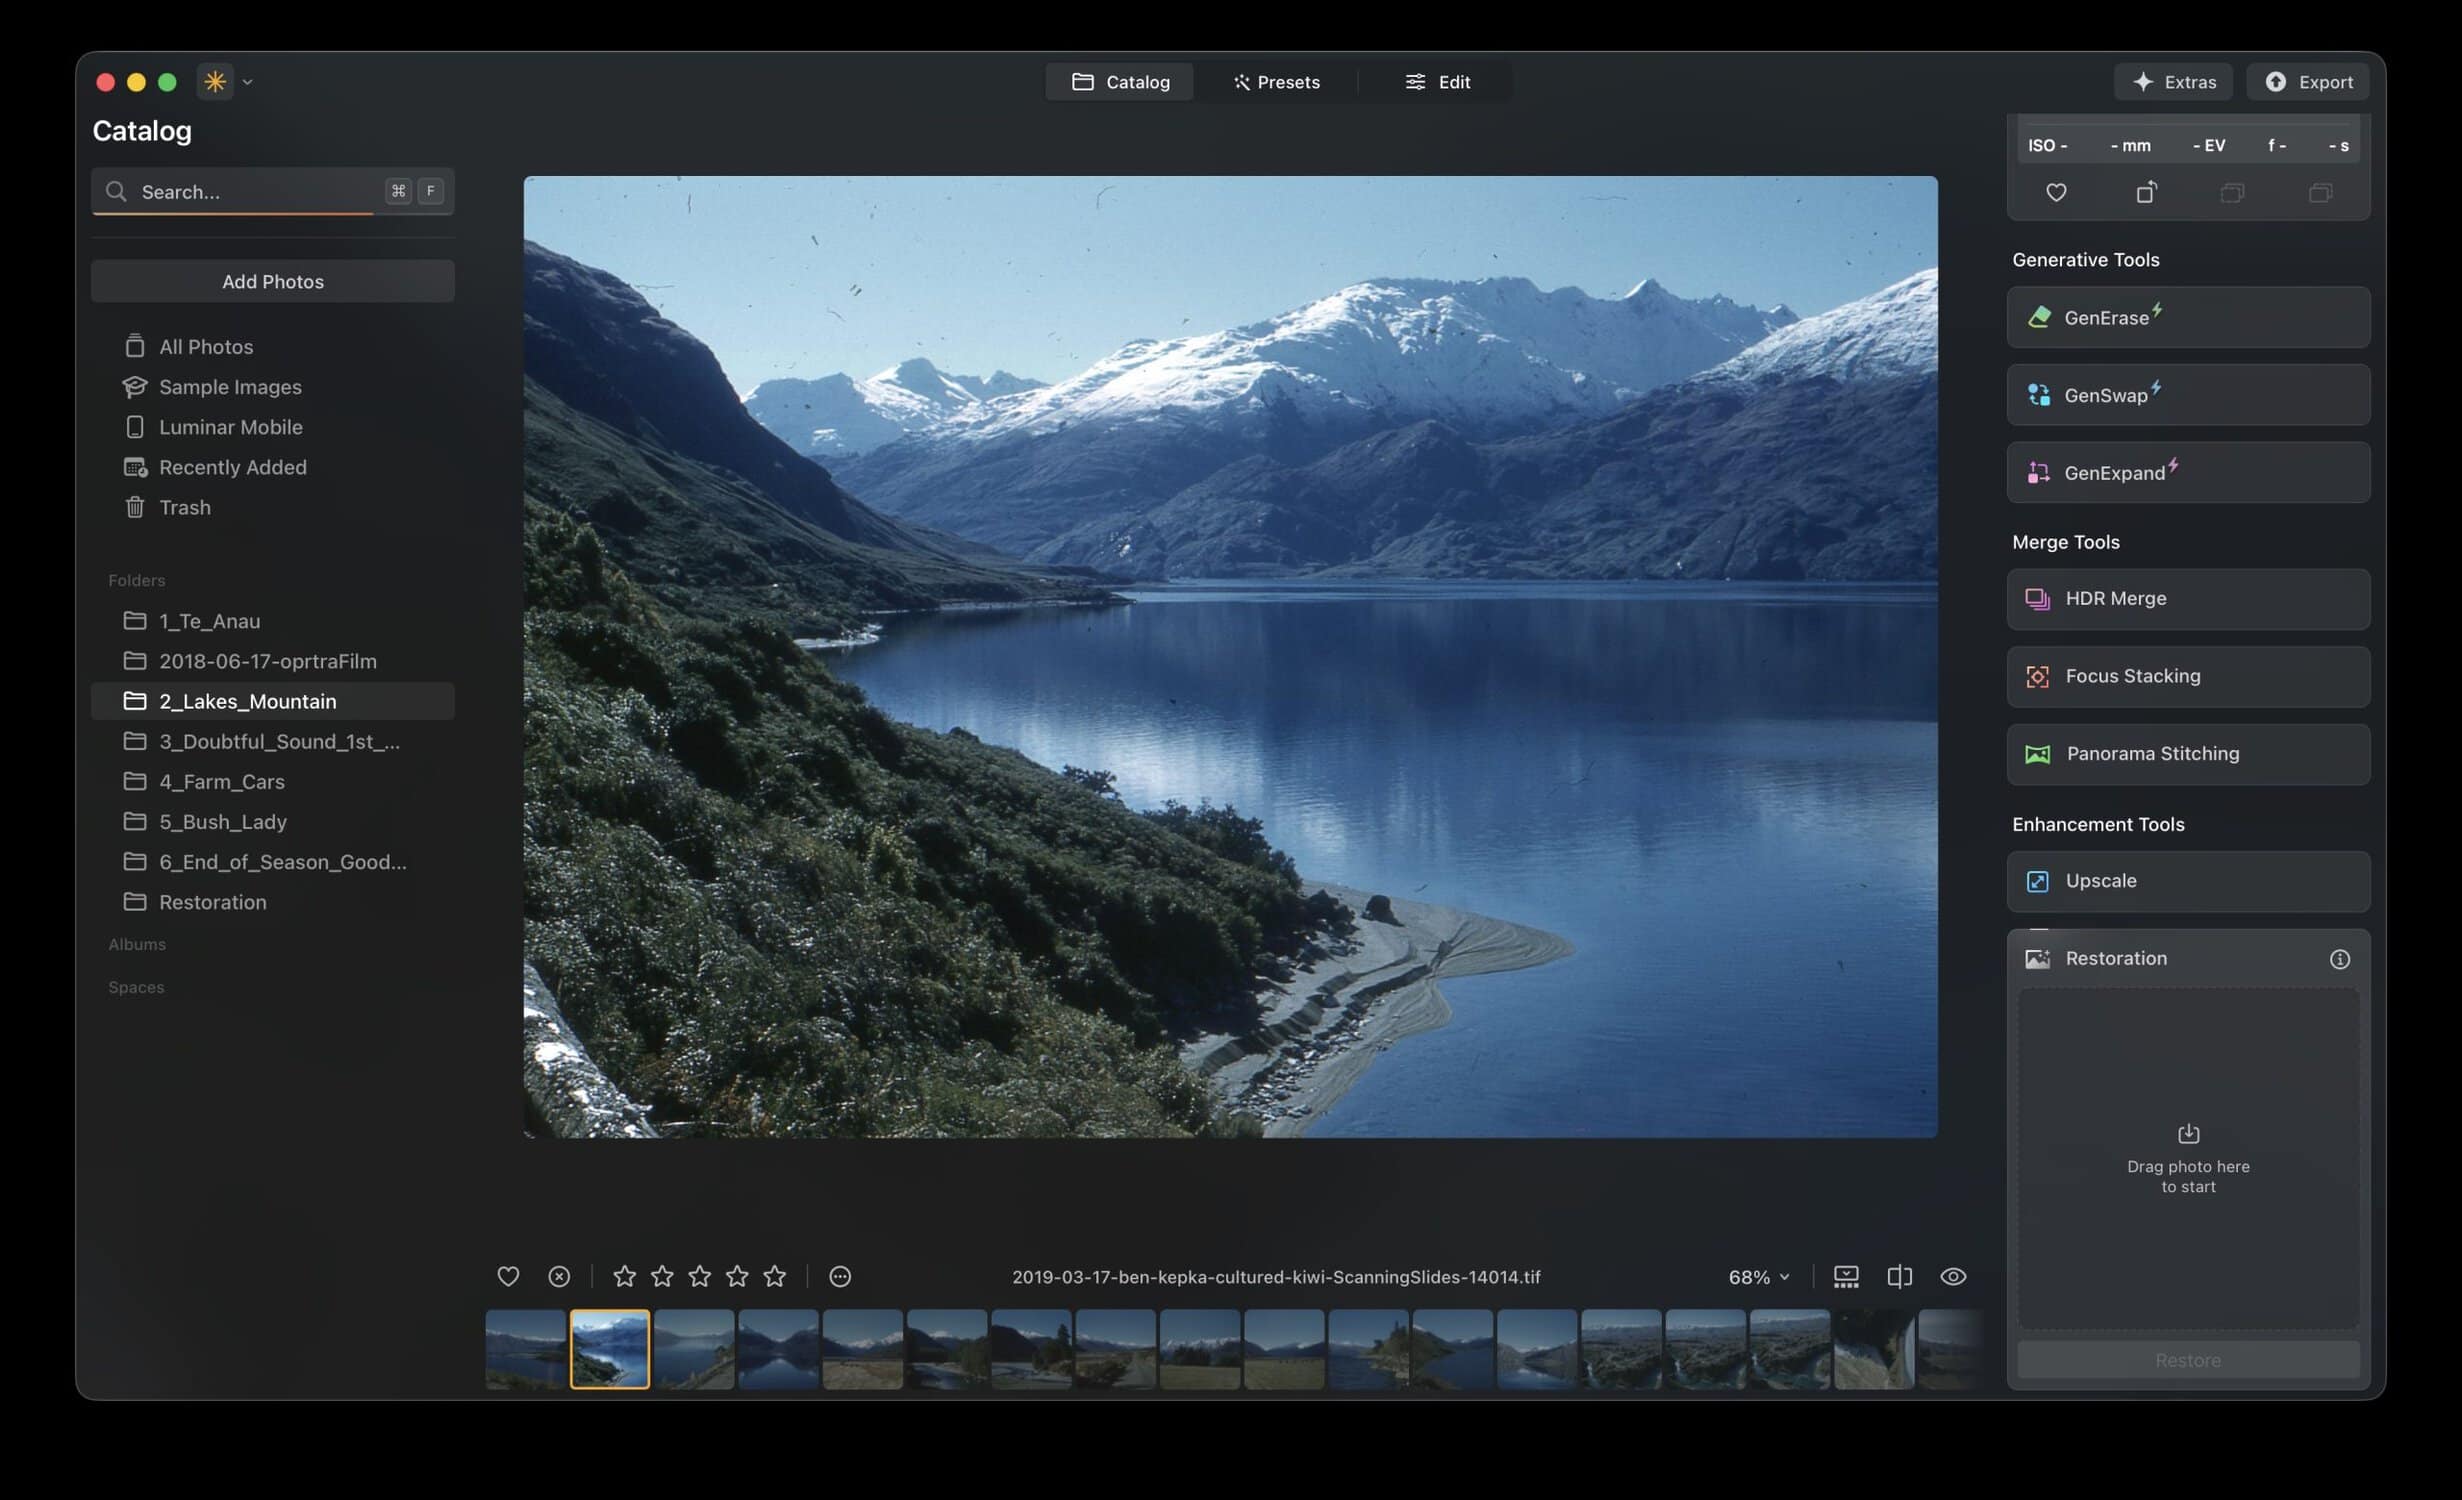Click the Add Photos button

pos(272,281)
